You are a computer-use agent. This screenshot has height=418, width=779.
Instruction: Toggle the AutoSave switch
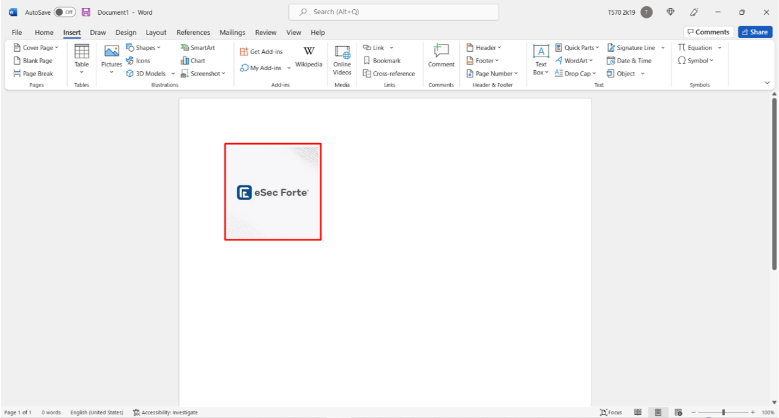(65, 12)
